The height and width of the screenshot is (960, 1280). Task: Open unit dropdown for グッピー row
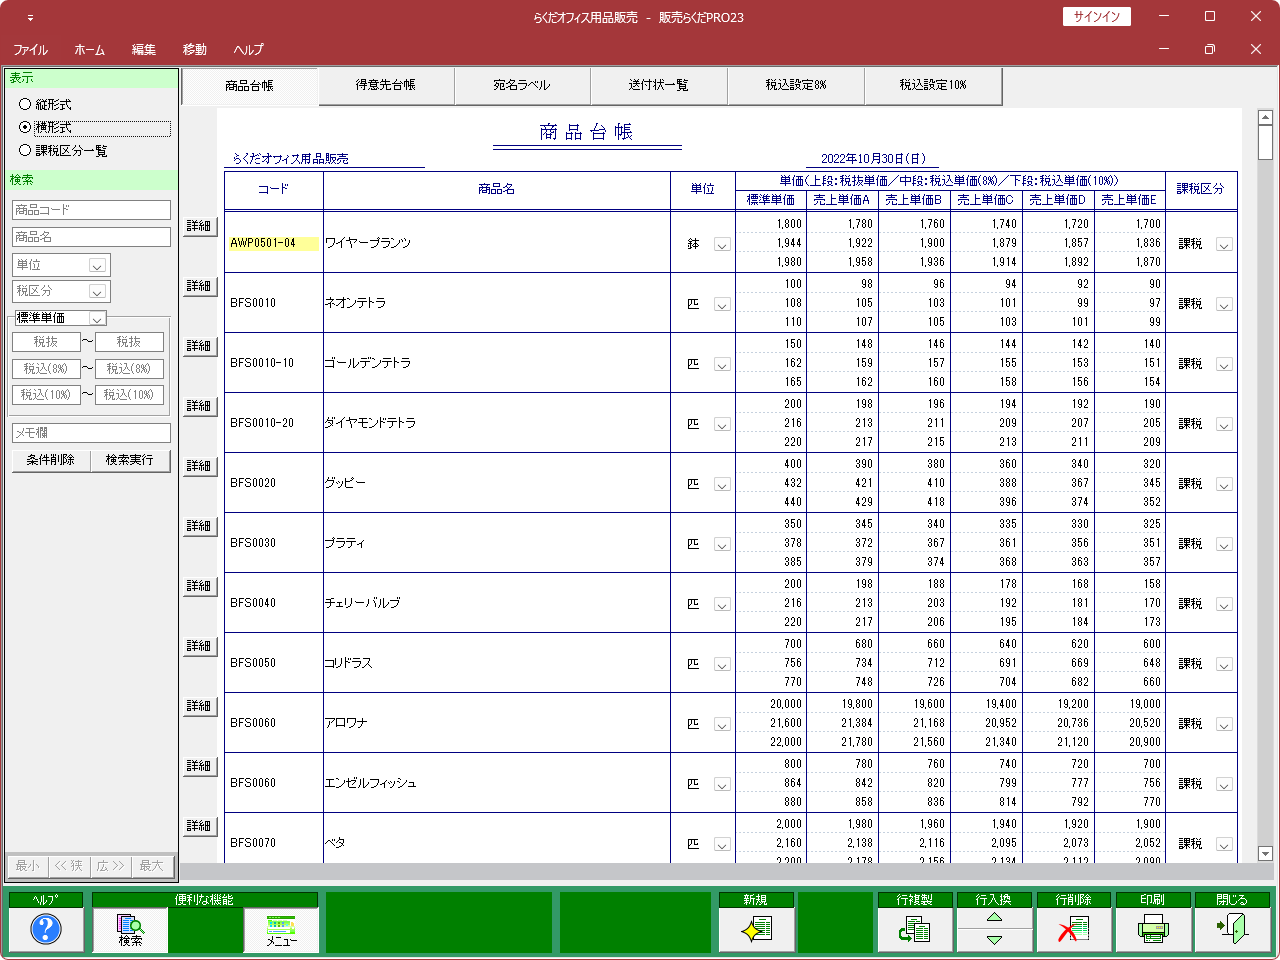[x=722, y=484]
